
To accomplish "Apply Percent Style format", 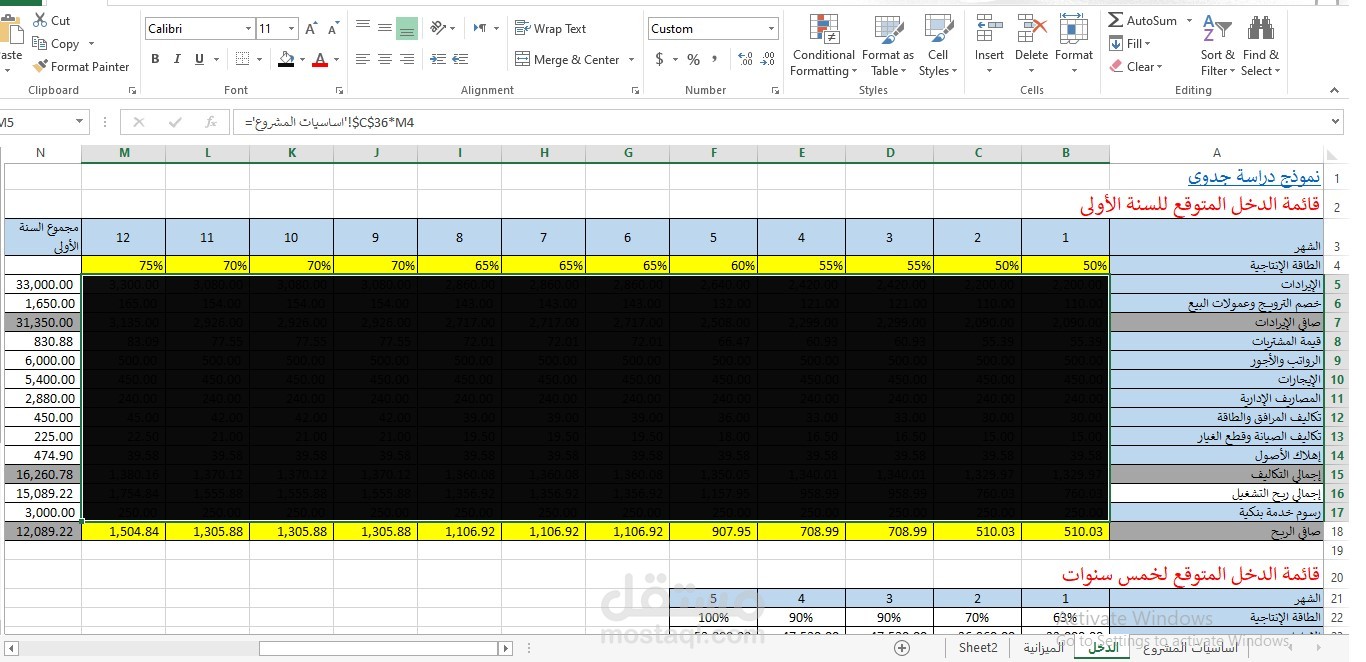I will point(693,60).
